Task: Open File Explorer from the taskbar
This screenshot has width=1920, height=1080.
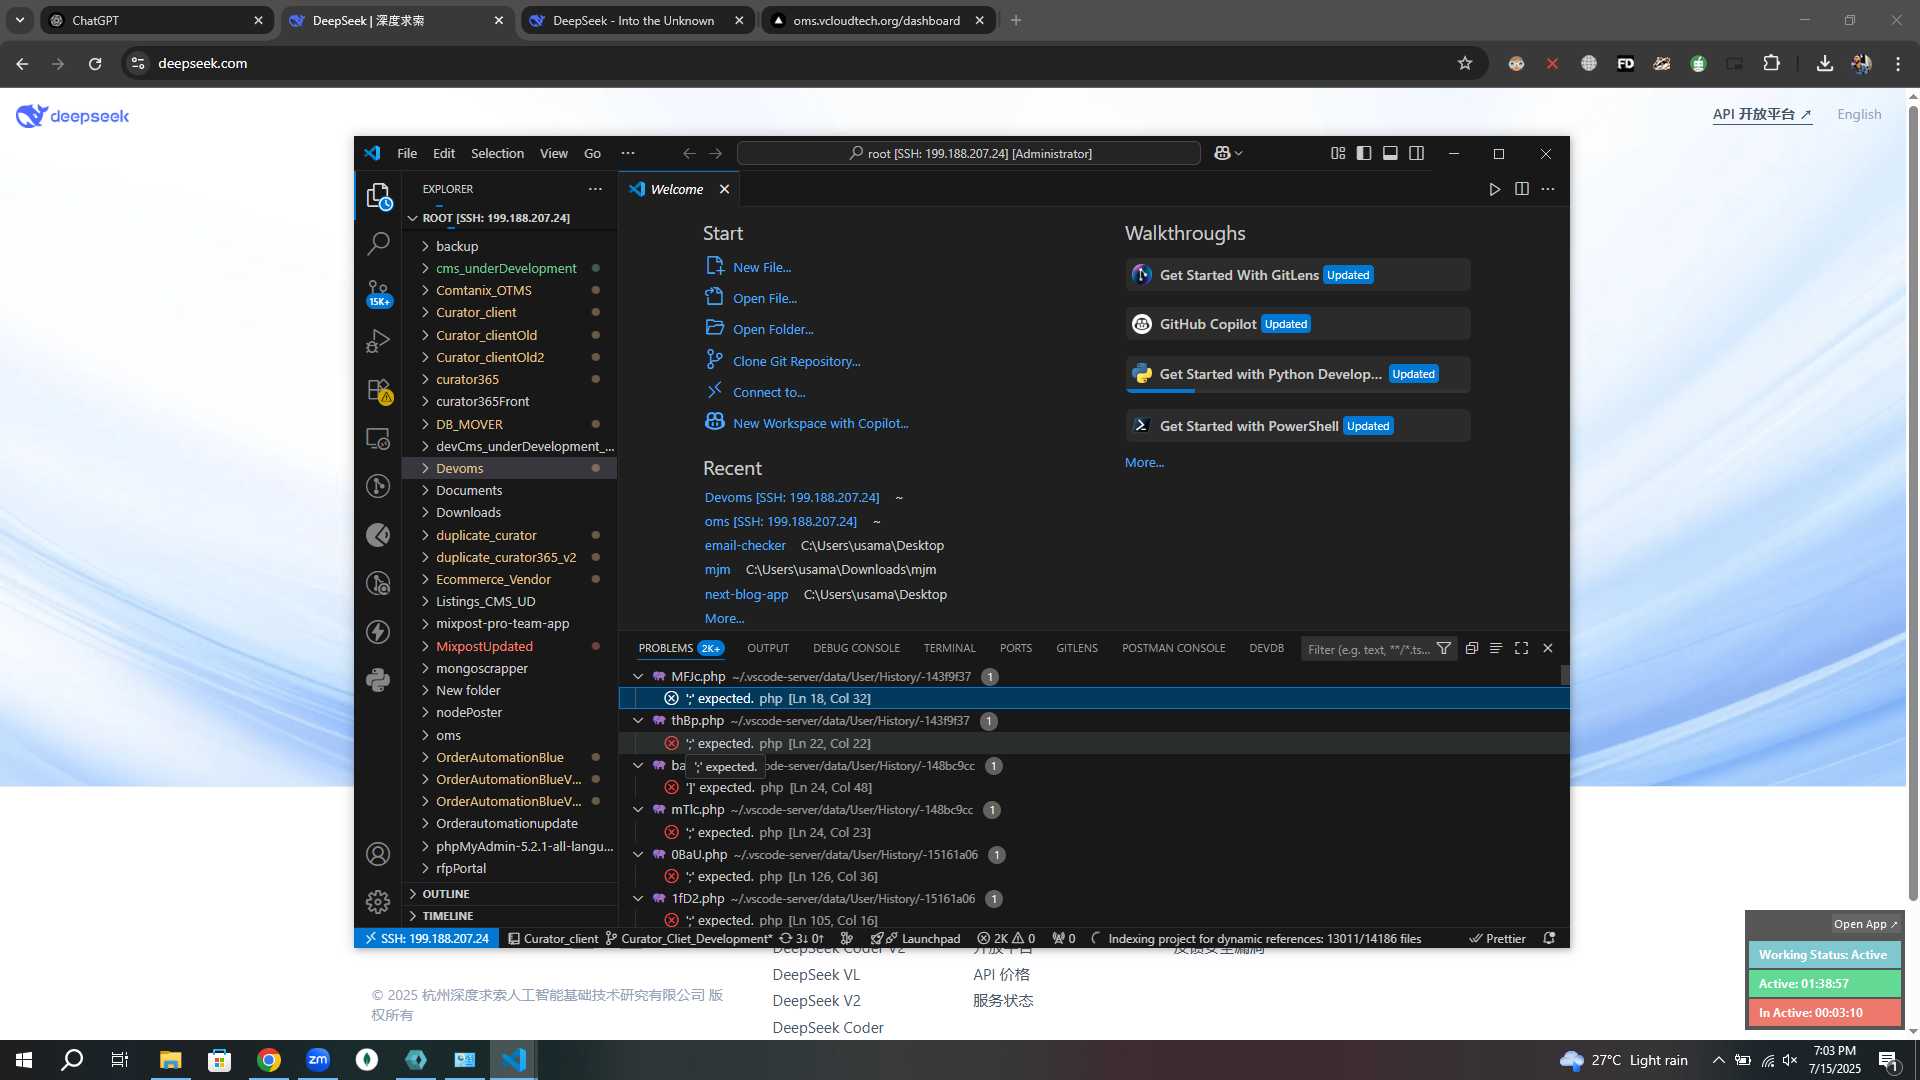Action: point(171,1060)
